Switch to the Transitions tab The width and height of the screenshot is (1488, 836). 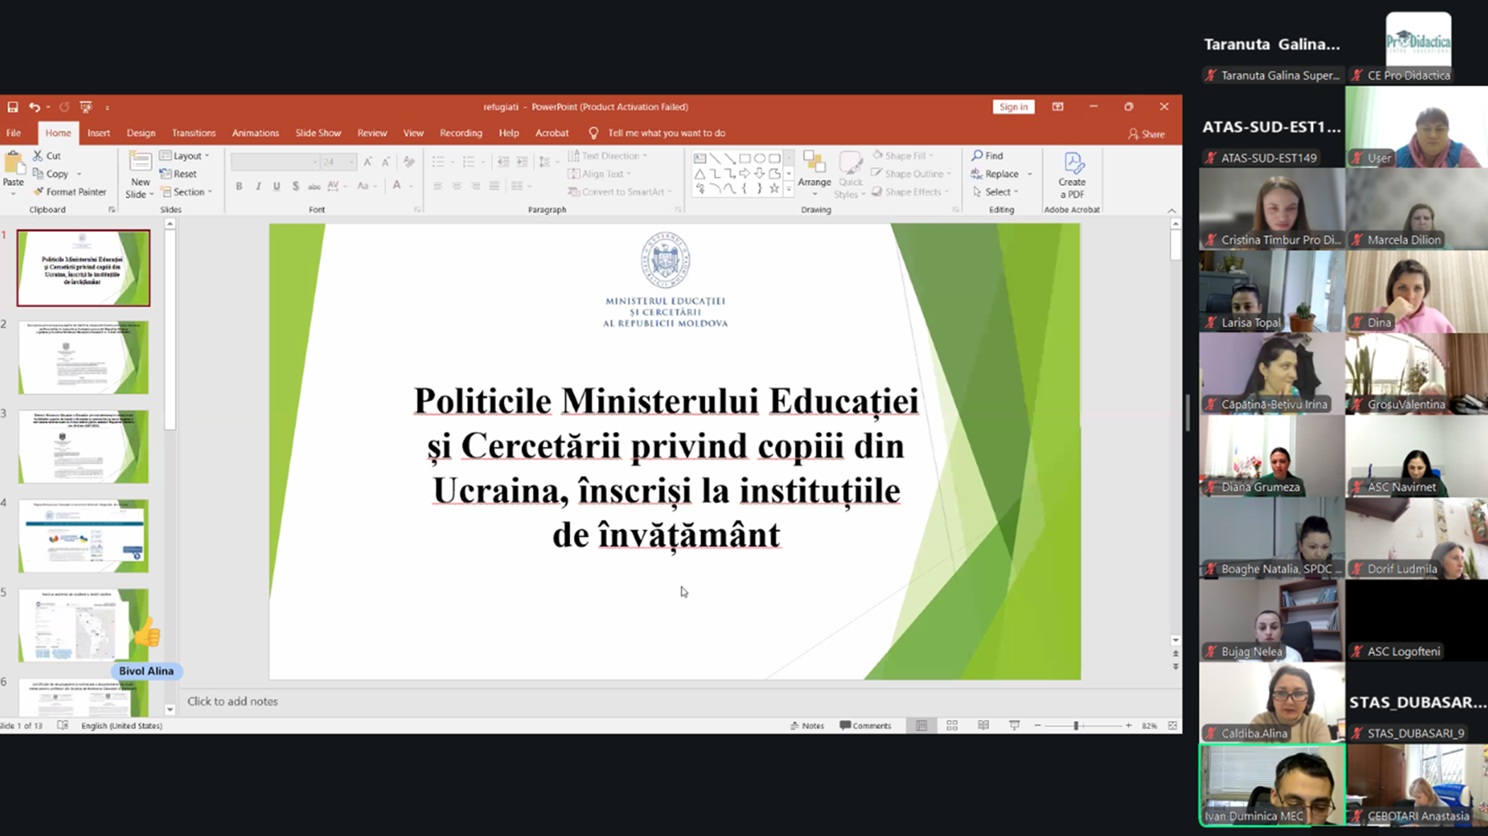(193, 133)
